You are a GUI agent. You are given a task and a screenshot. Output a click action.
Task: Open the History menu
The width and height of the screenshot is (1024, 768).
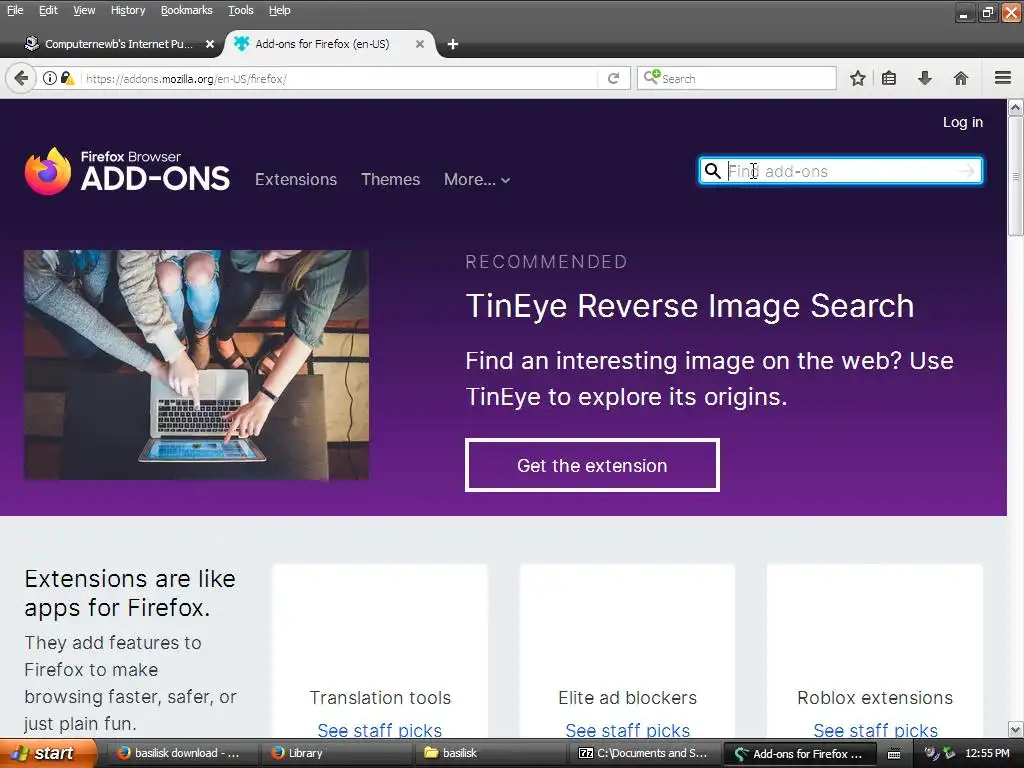click(127, 10)
